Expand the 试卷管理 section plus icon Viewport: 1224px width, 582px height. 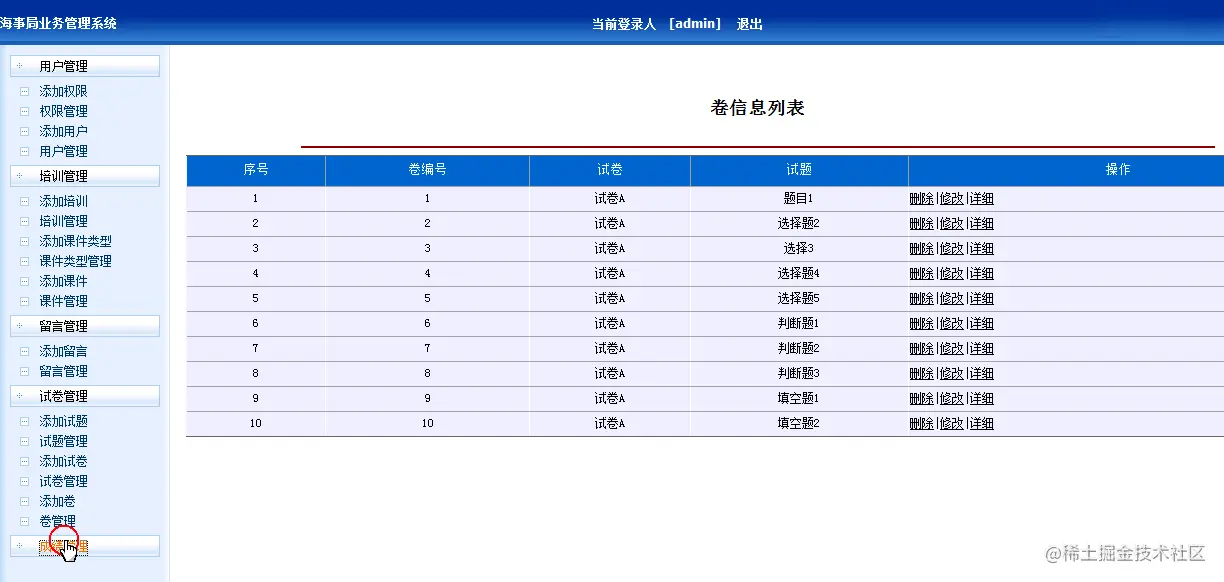point(17,396)
